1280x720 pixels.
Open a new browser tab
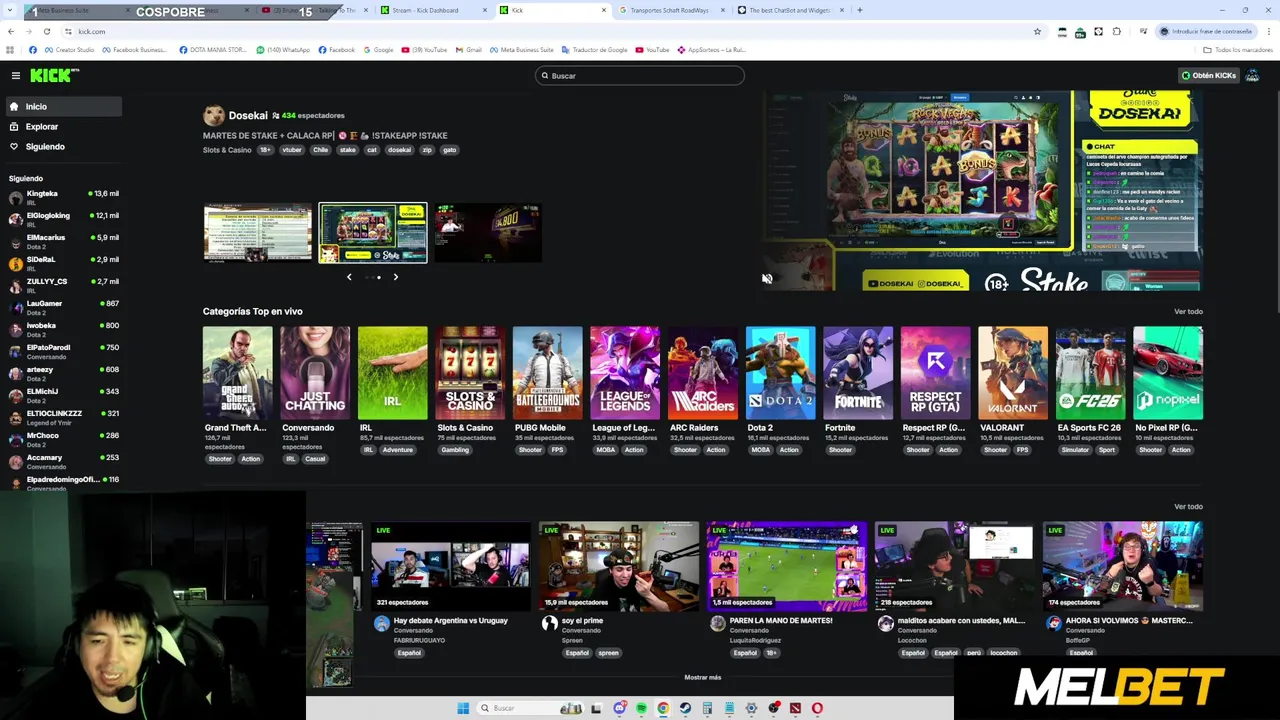(x=859, y=10)
